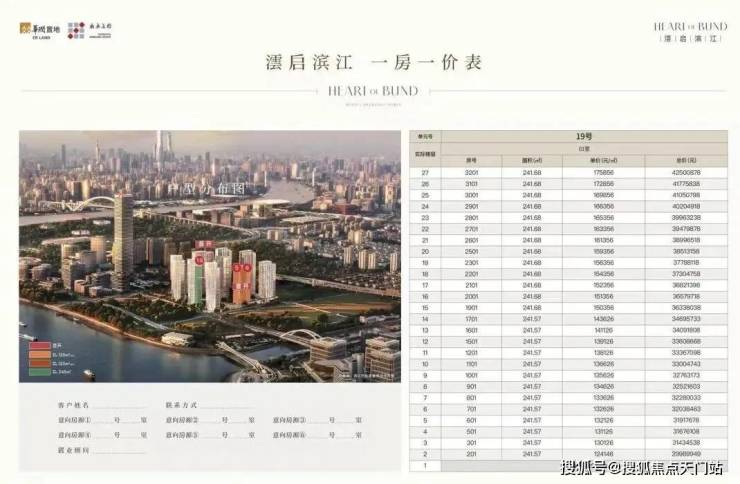
Task: Click area 241.68 in room 2301 row
Action: [532, 263]
